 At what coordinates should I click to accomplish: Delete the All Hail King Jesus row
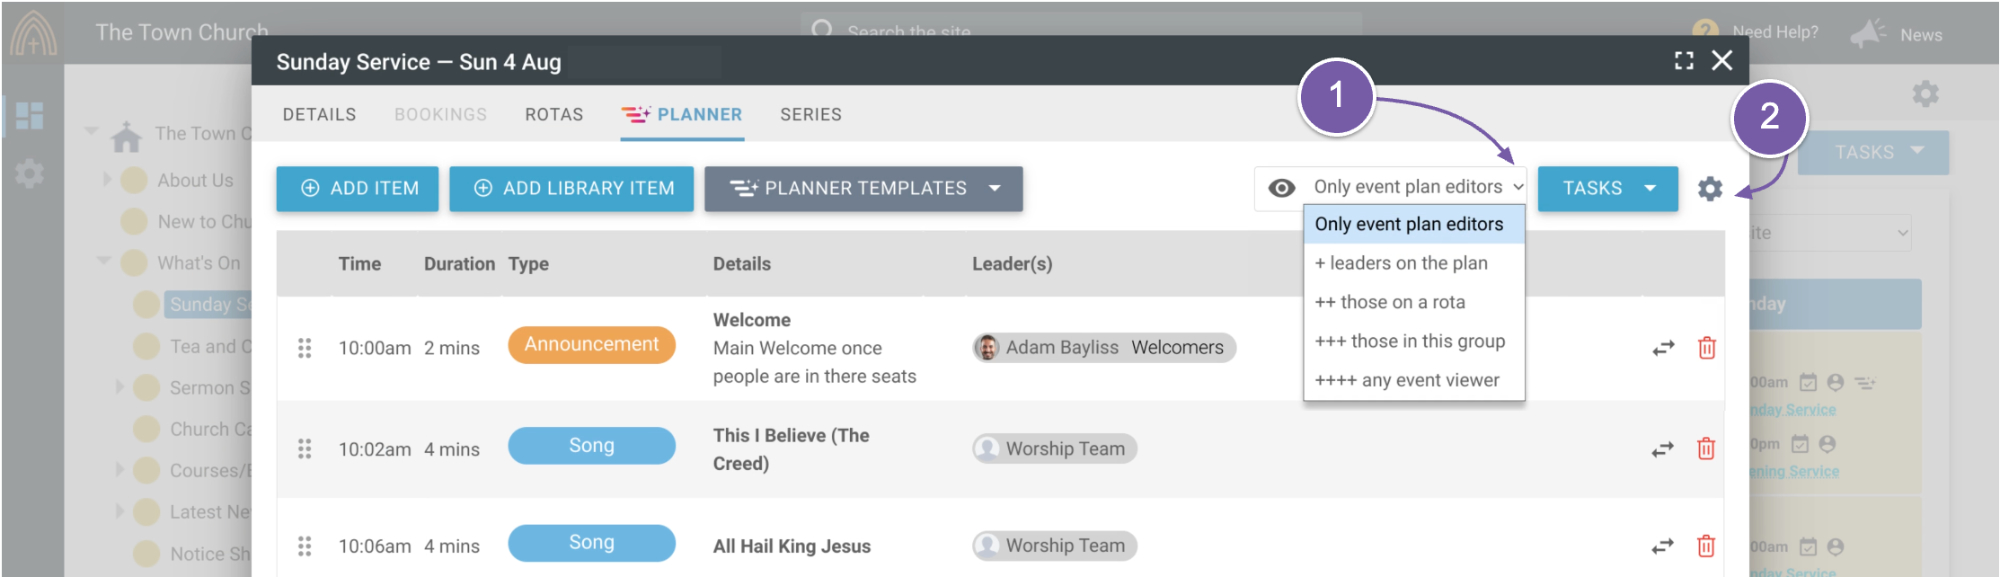pyautogui.click(x=1706, y=546)
